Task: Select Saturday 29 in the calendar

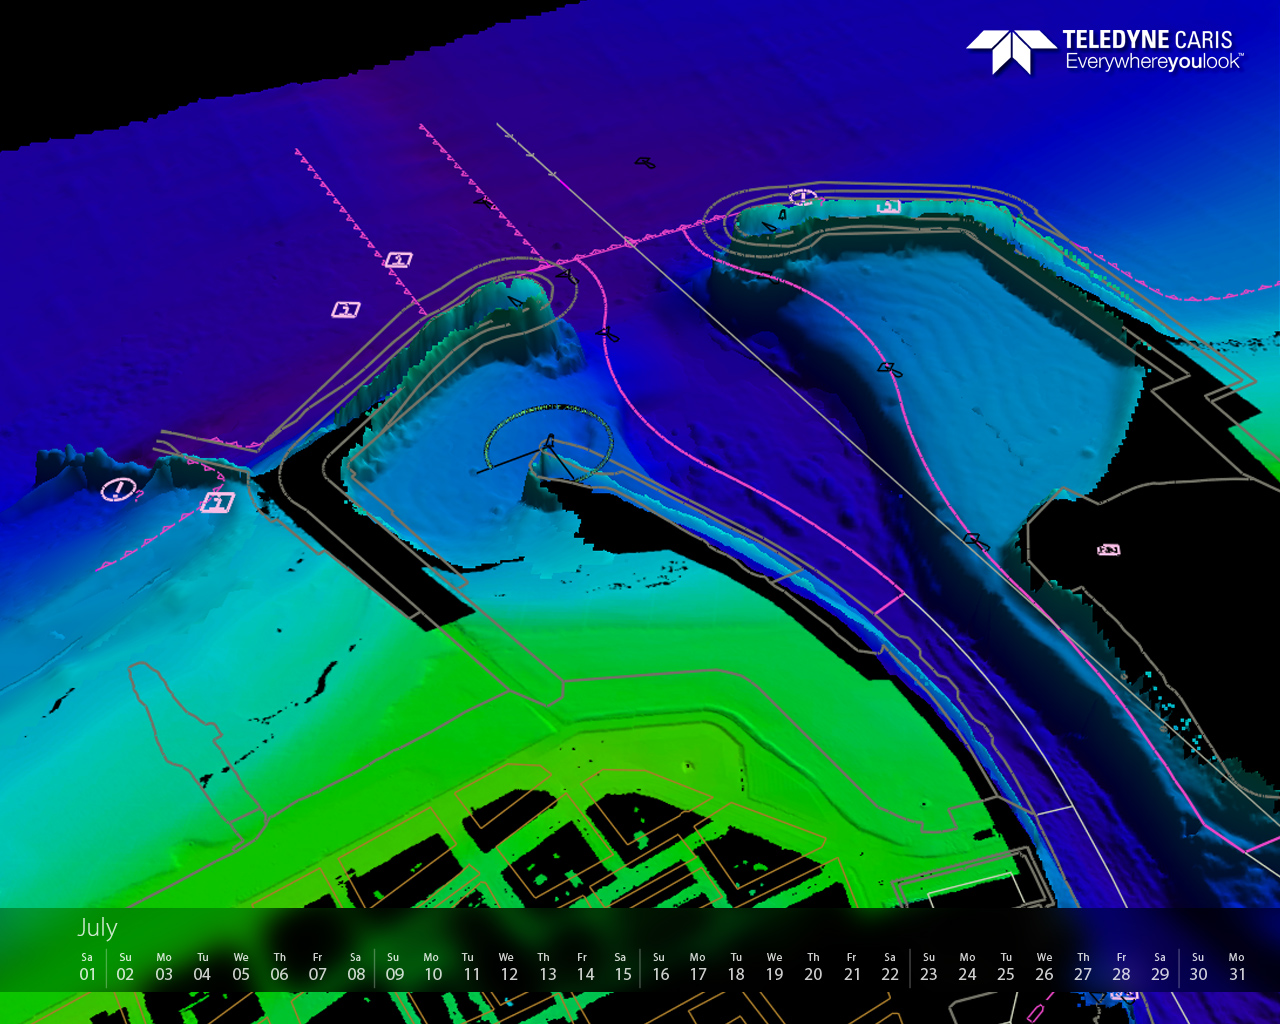Action: pyautogui.click(x=1160, y=967)
